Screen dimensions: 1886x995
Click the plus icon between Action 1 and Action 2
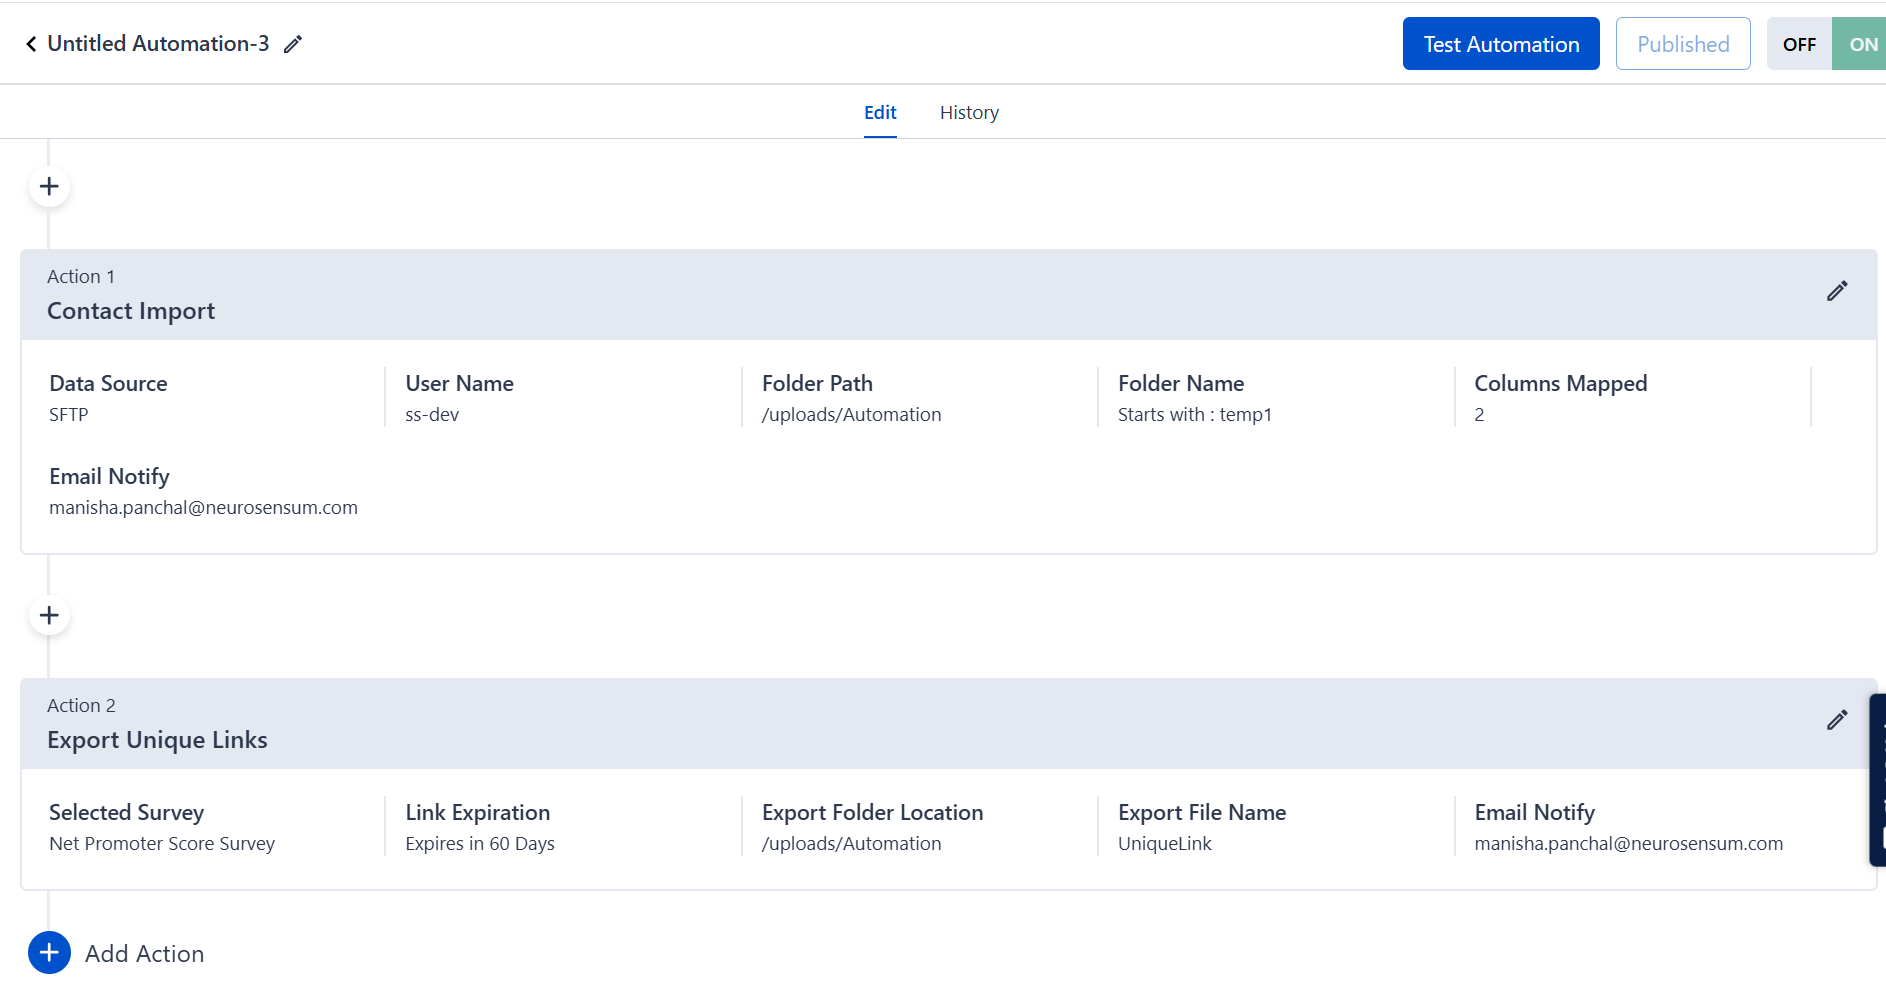(49, 616)
